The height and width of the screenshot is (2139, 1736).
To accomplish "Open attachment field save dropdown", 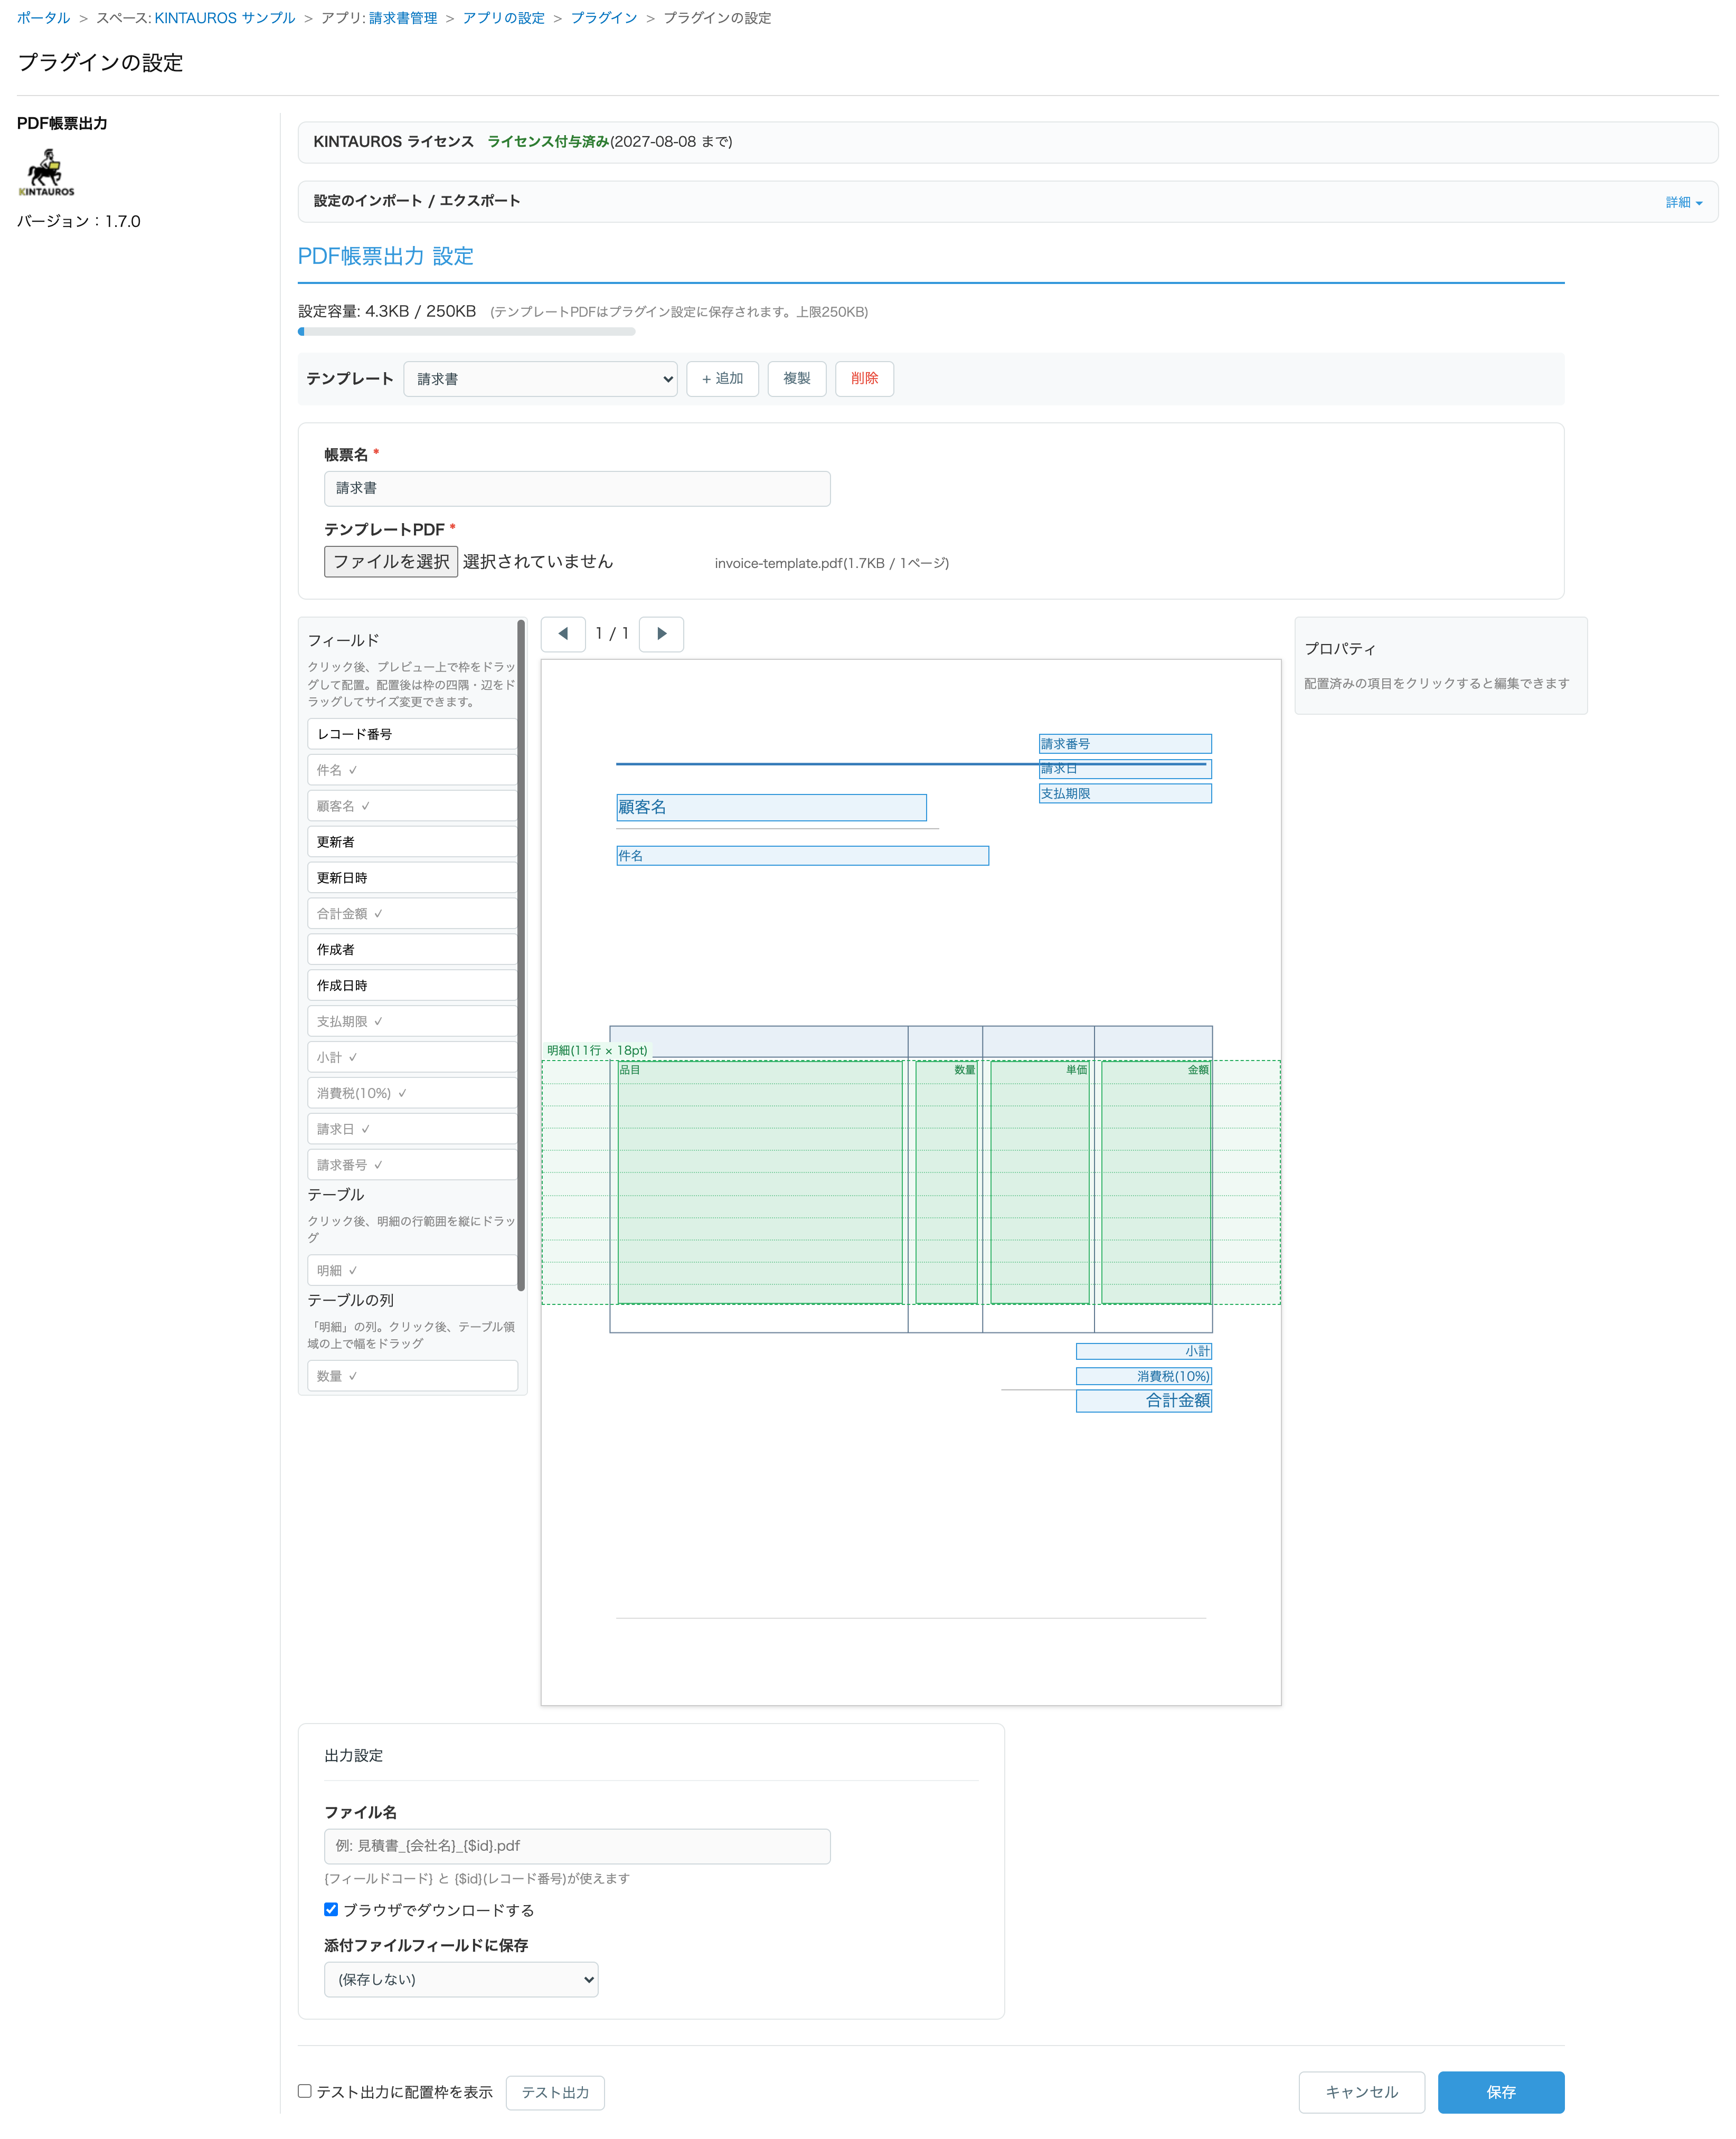I will [461, 1979].
